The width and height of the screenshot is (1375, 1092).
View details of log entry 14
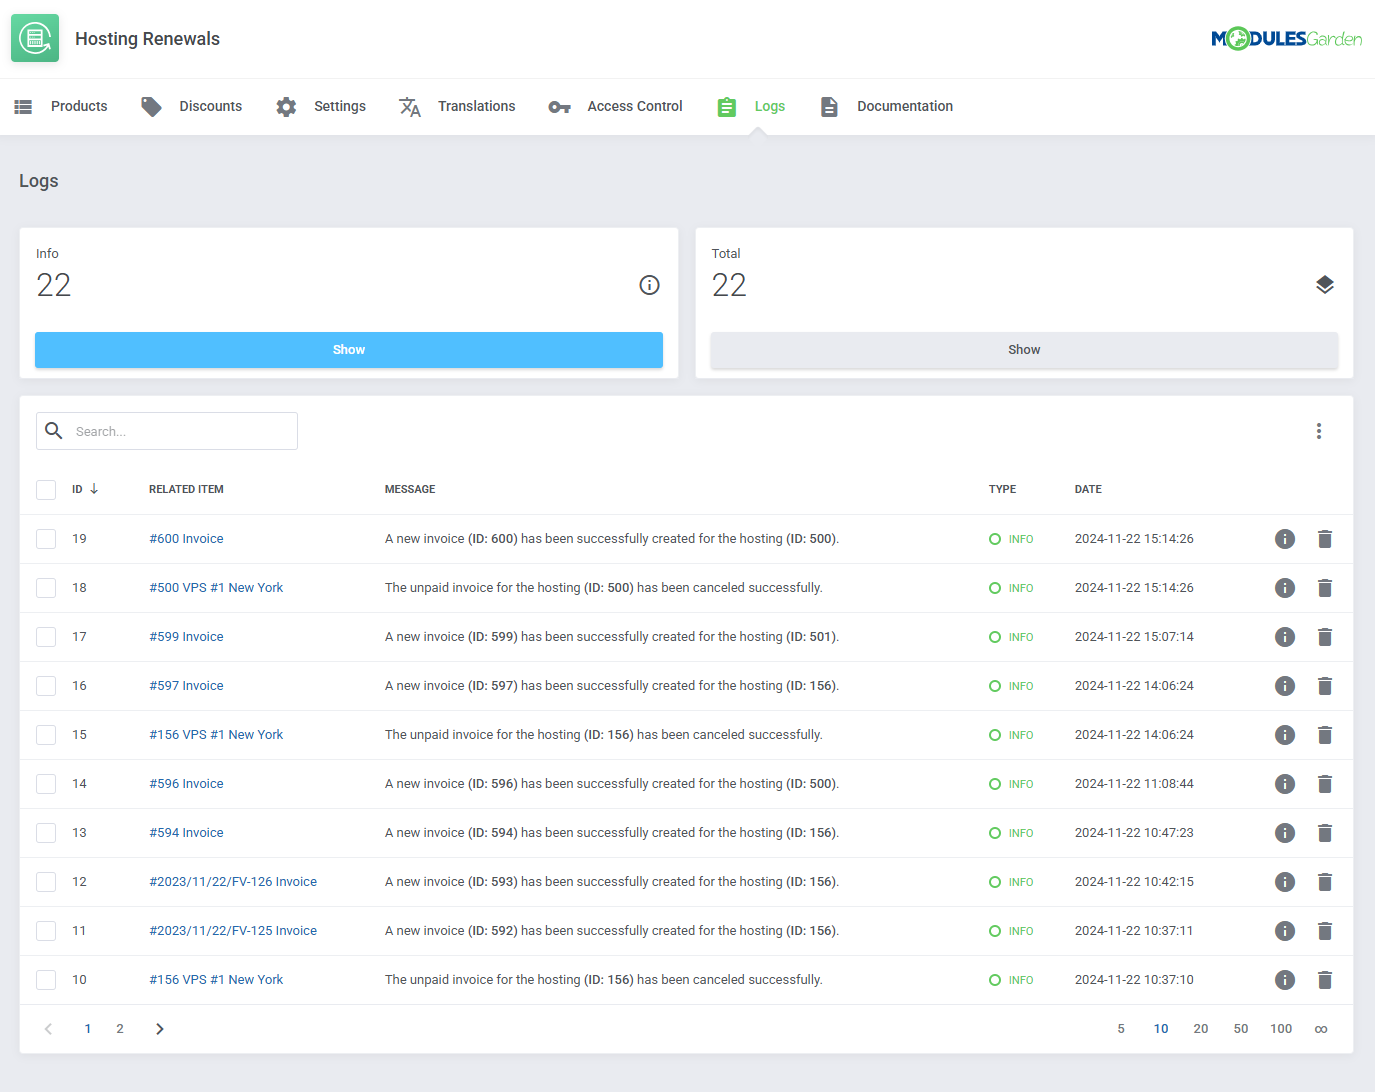1285,784
